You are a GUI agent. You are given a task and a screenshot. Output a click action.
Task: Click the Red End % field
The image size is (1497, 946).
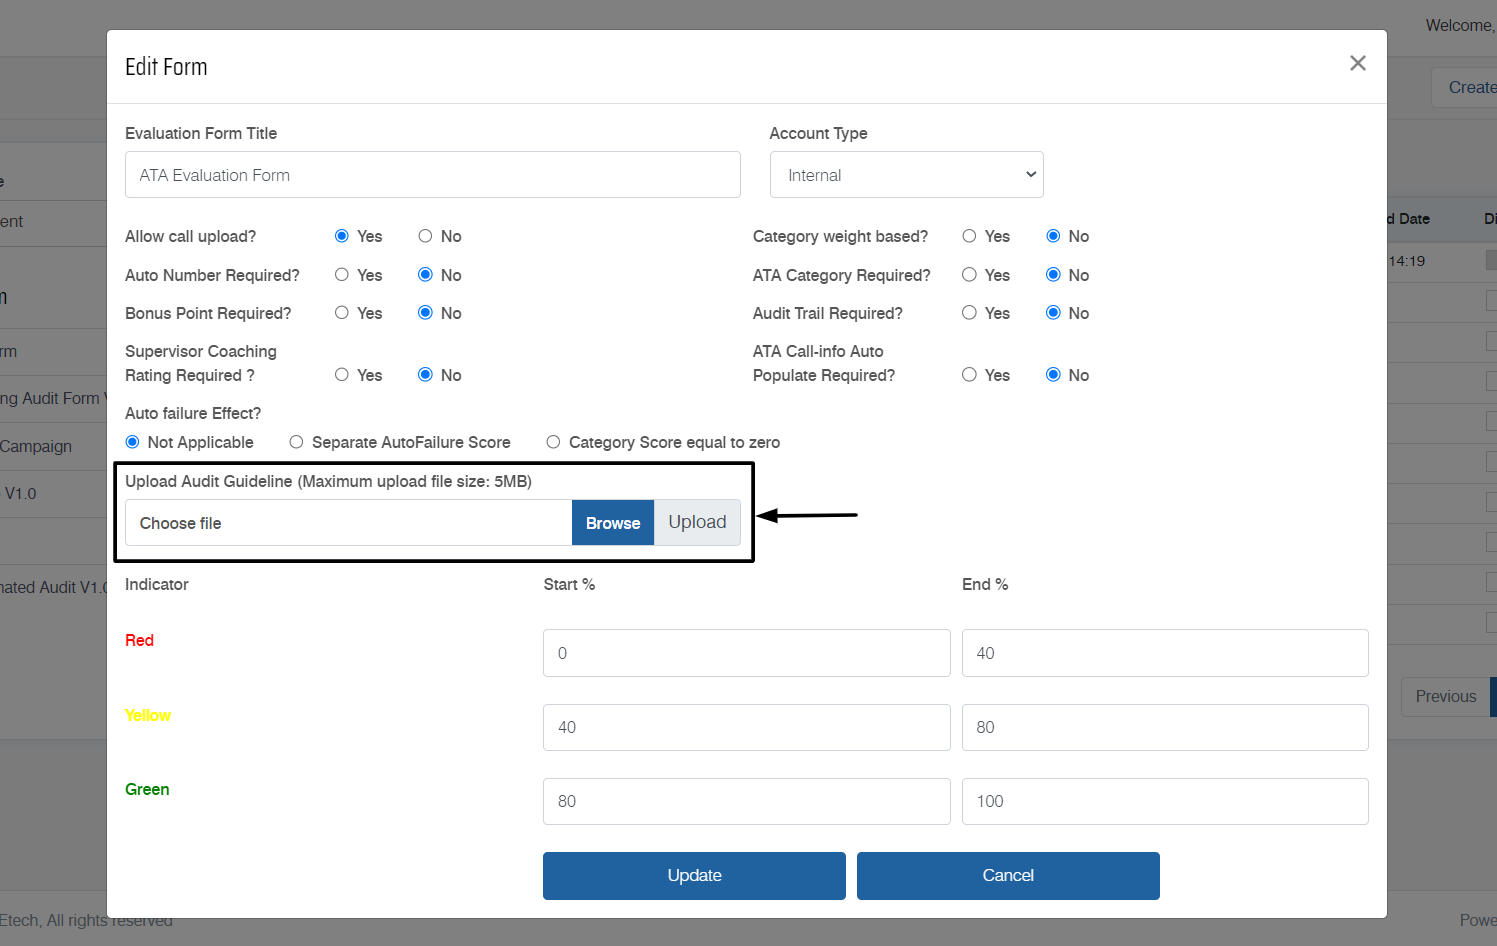1164,653
